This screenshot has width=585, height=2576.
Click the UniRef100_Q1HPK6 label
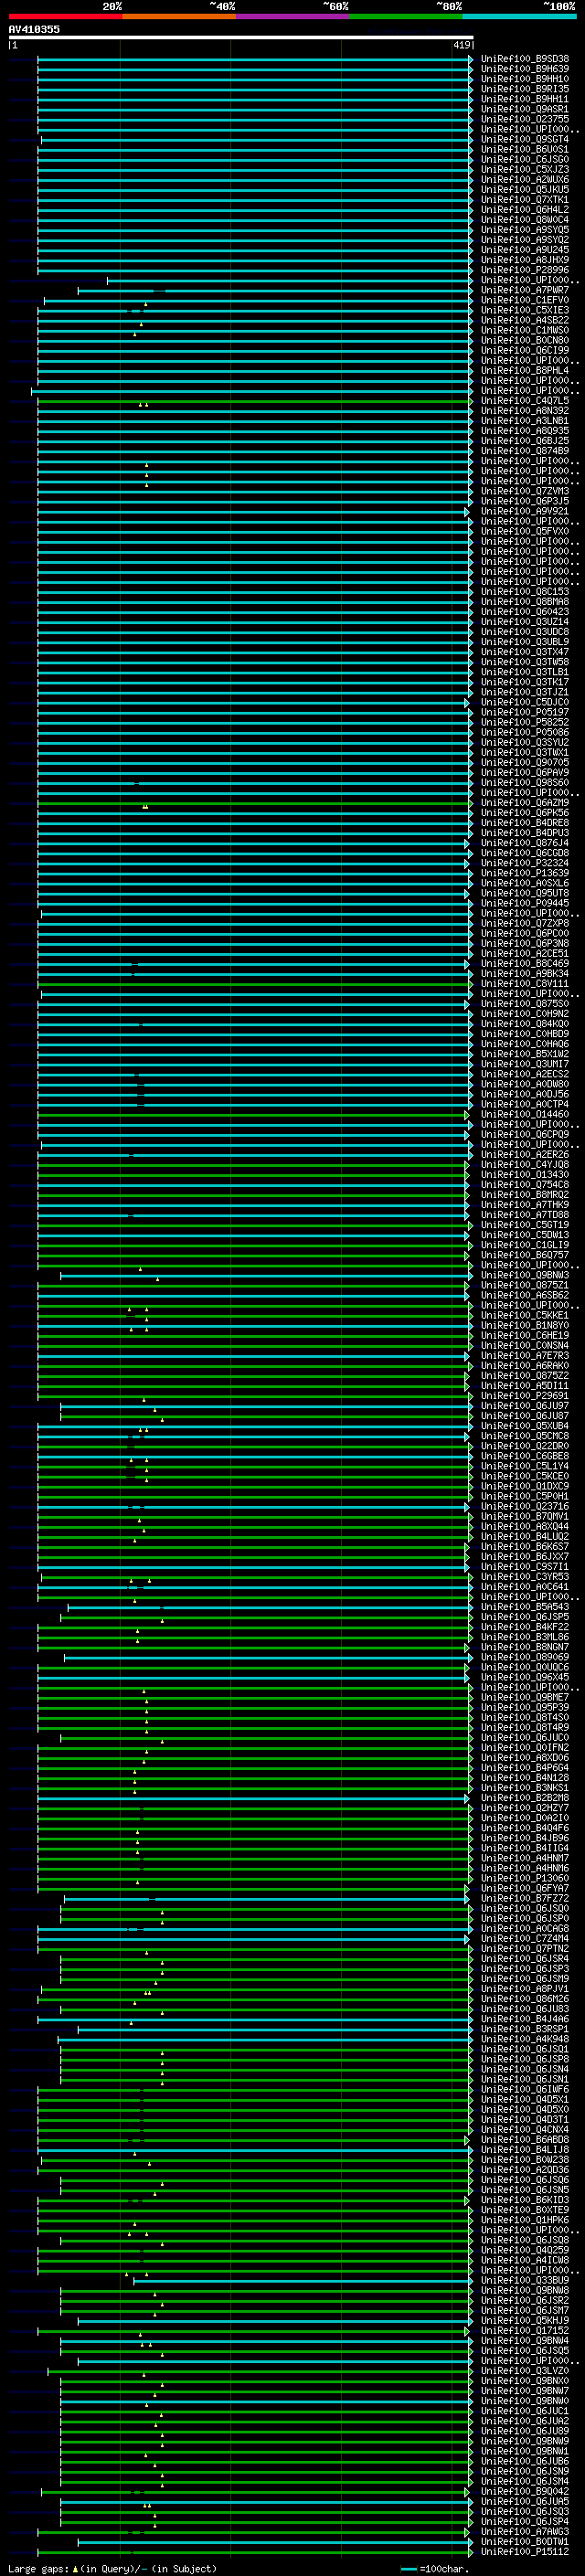pyautogui.click(x=525, y=2220)
